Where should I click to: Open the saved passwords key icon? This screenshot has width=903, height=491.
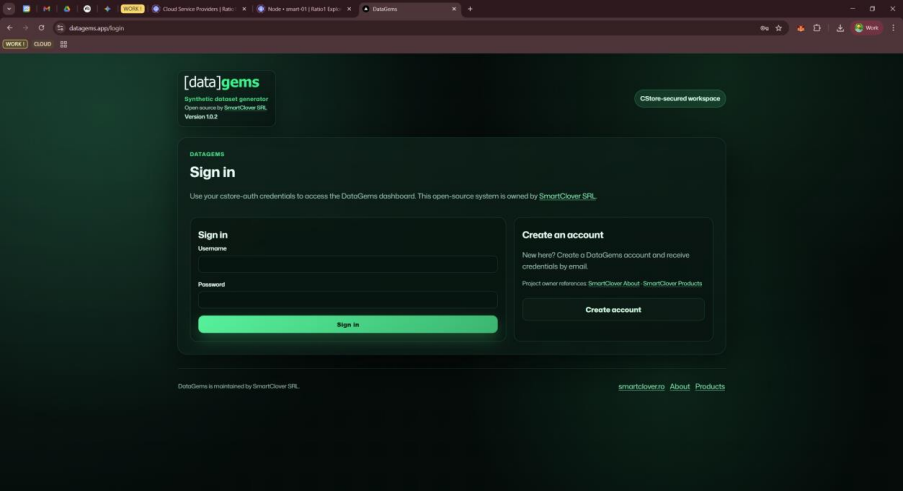pyautogui.click(x=764, y=28)
